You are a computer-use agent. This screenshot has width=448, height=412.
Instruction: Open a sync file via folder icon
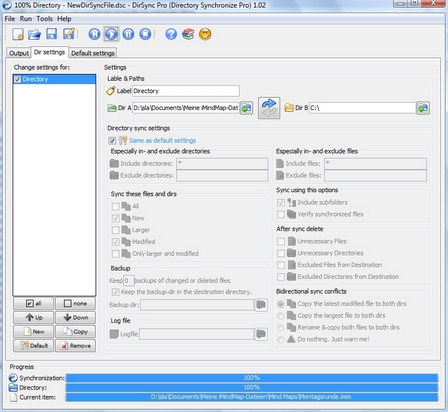click(x=34, y=34)
